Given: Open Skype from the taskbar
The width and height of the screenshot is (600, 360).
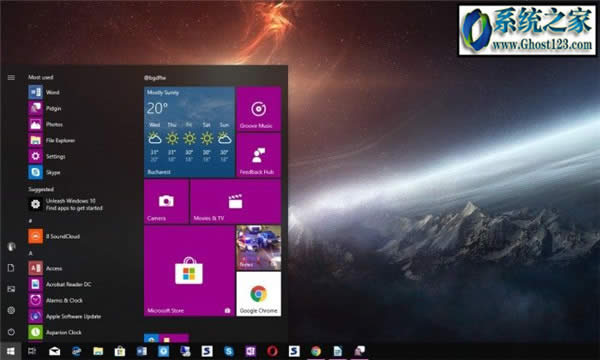Looking at the screenshot, I should (229, 351).
